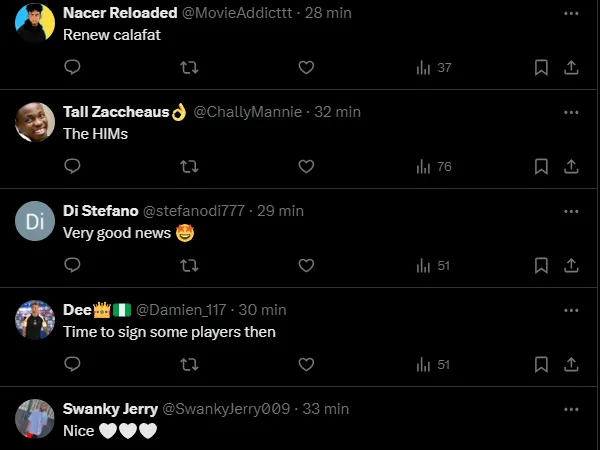Repost Nacer Reloaded's tweet
This screenshot has height=450, width=600.
pyautogui.click(x=188, y=67)
